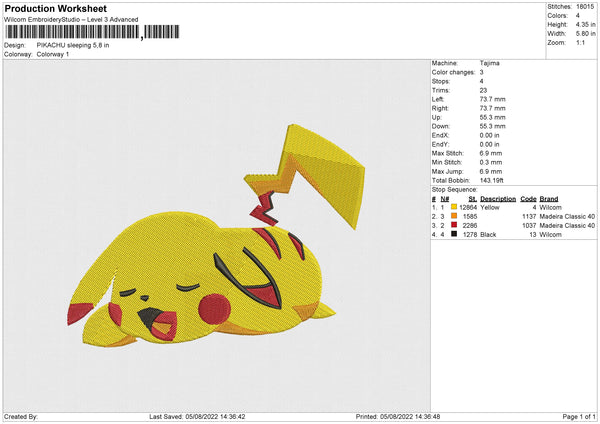Click the 'Up:' measurement label
The height and width of the screenshot is (424, 600).
coord(437,117)
